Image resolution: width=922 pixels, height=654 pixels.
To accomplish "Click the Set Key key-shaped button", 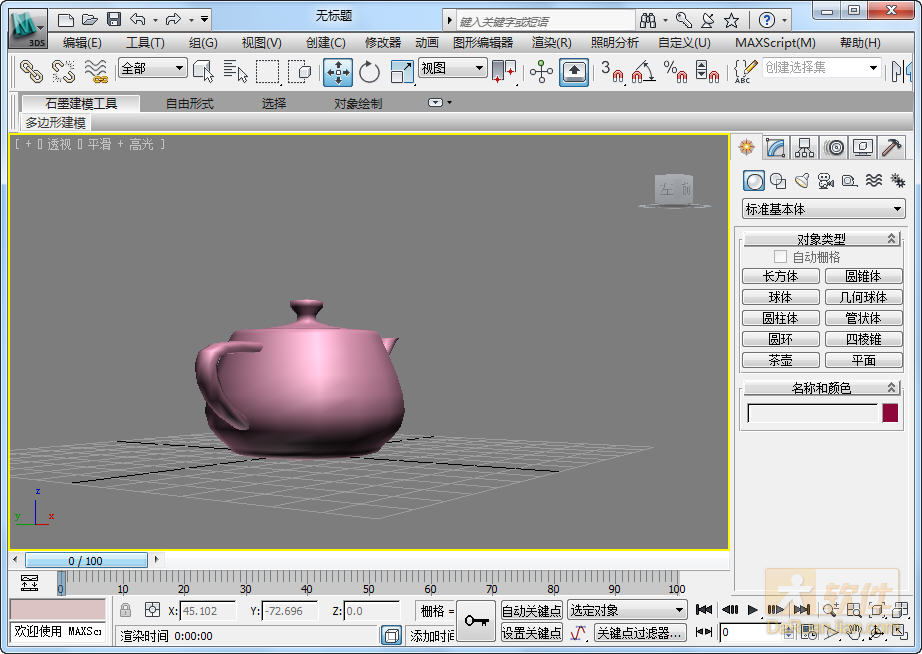I will click(477, 620).
